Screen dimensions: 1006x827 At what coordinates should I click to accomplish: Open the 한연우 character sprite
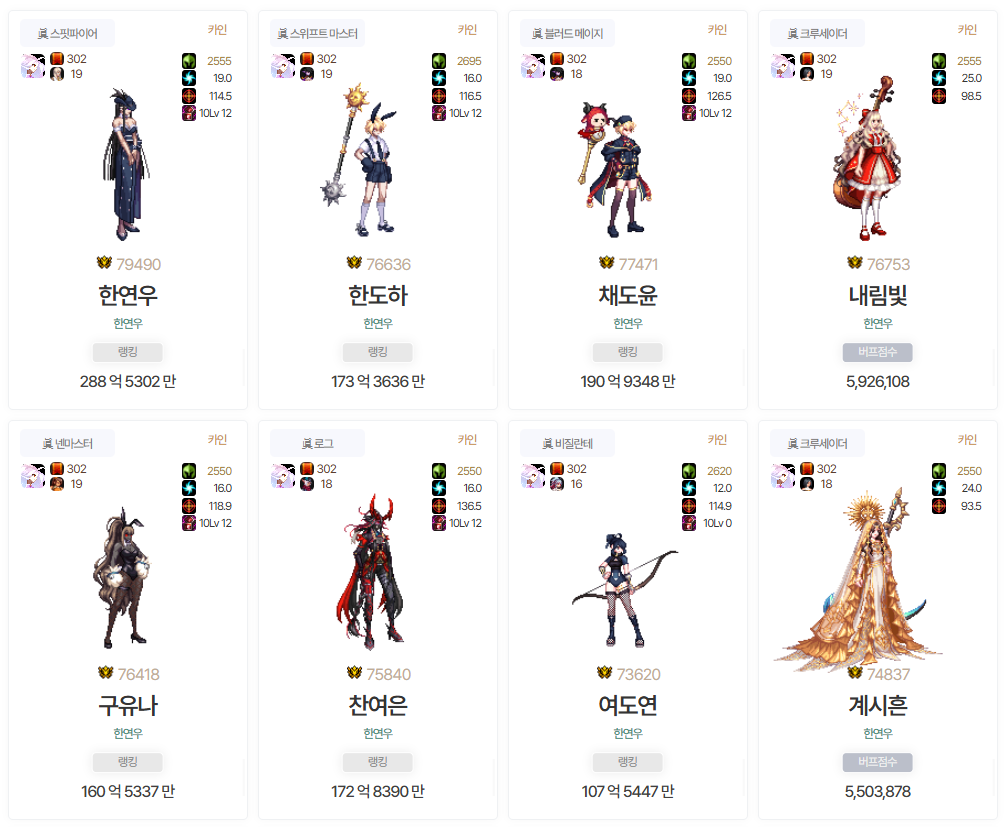tap(128, 164)
